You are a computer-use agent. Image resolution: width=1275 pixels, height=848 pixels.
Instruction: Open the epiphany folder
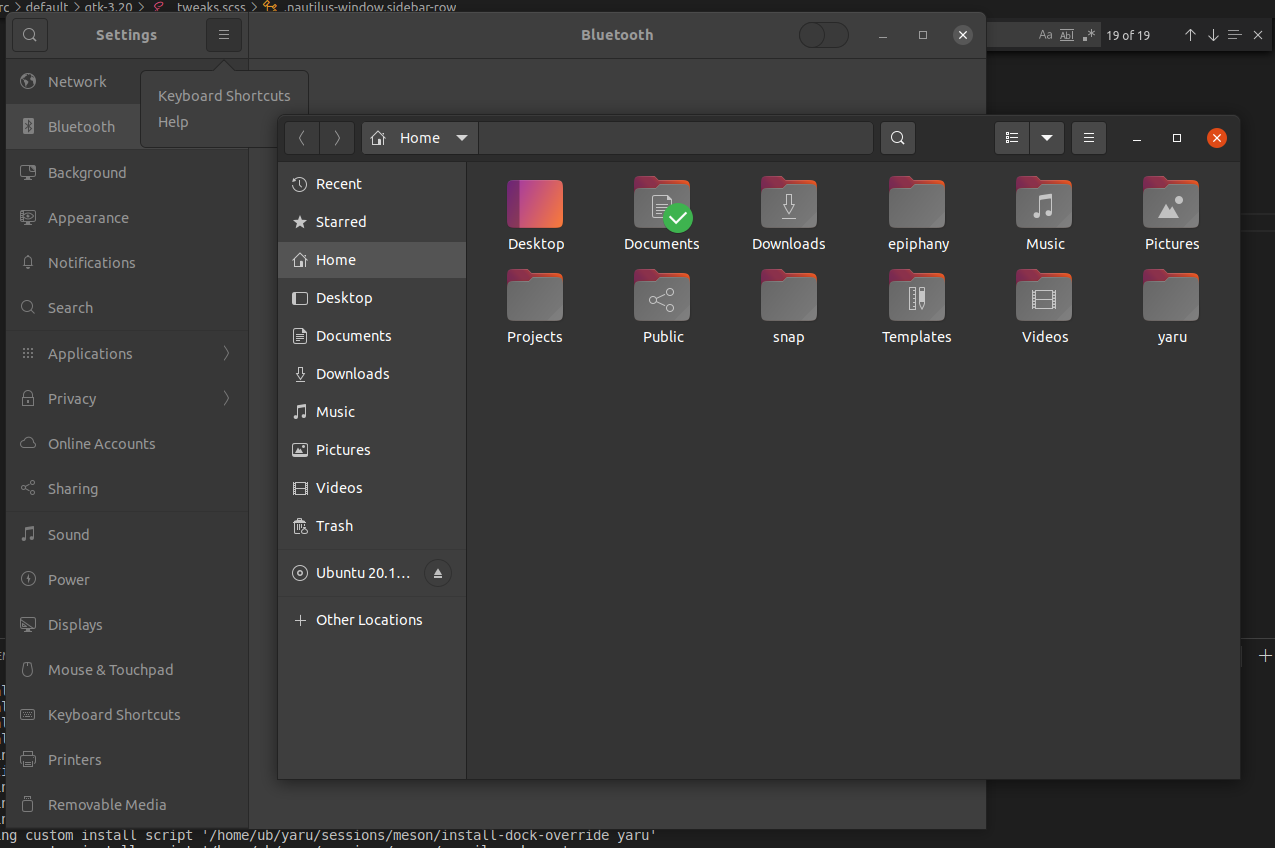917,203
